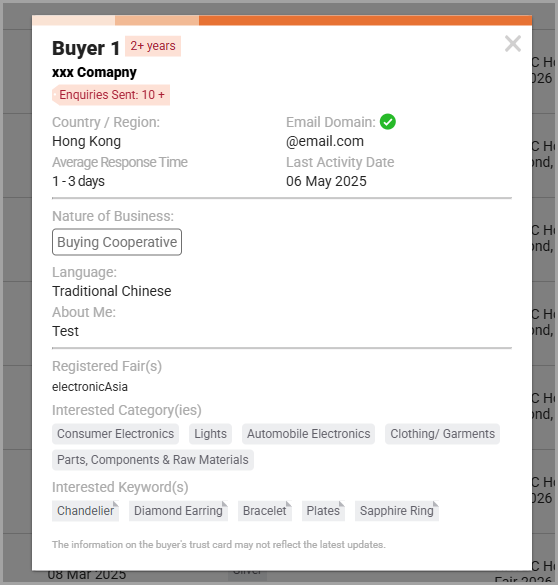Click the dark orange progress bar segment
The width and height of the screenshot is (558, 585).
point(365,20)
